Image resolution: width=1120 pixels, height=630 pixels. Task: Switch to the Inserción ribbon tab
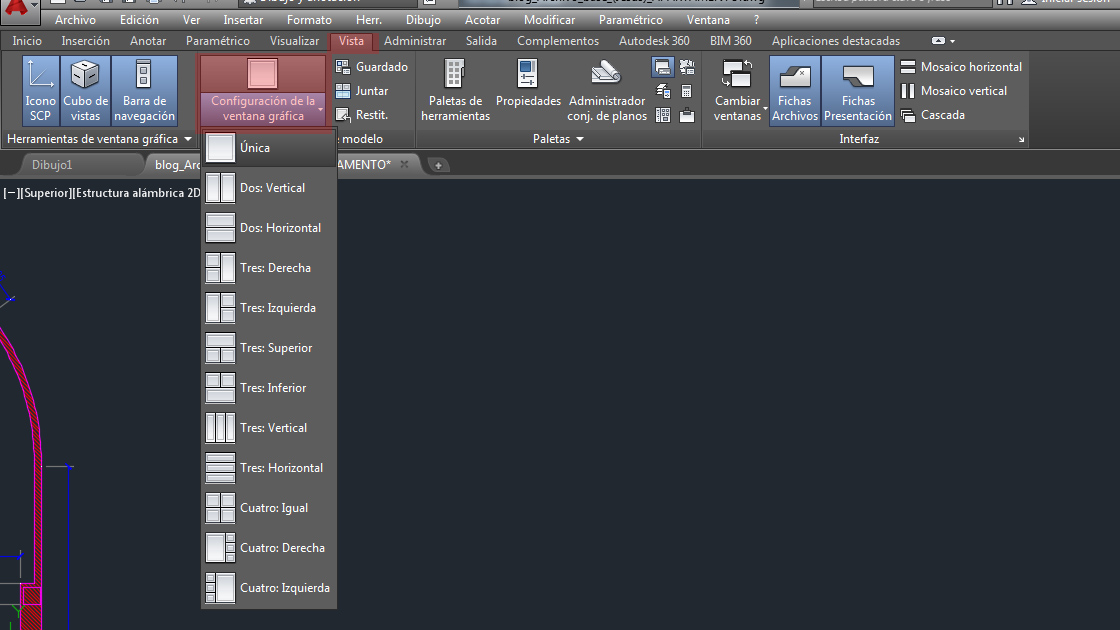point(86,41)
